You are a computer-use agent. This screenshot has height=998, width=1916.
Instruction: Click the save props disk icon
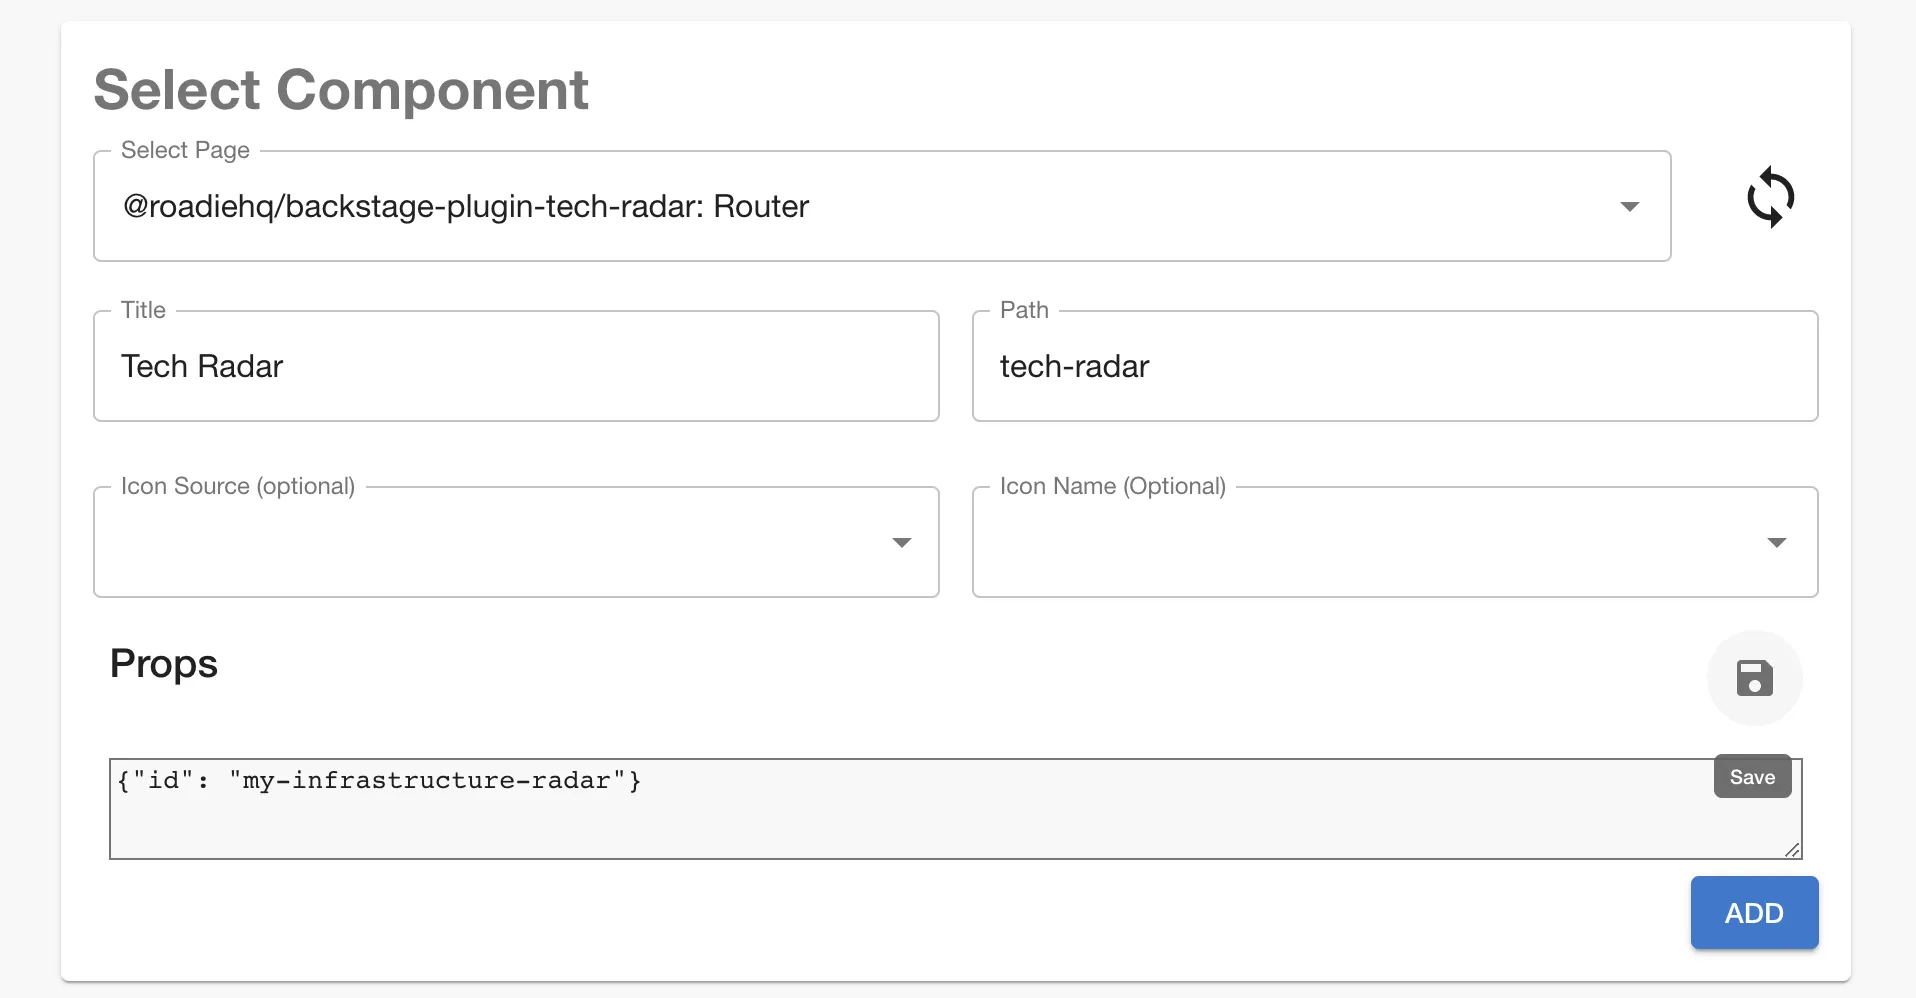(x=1753, y=678)
